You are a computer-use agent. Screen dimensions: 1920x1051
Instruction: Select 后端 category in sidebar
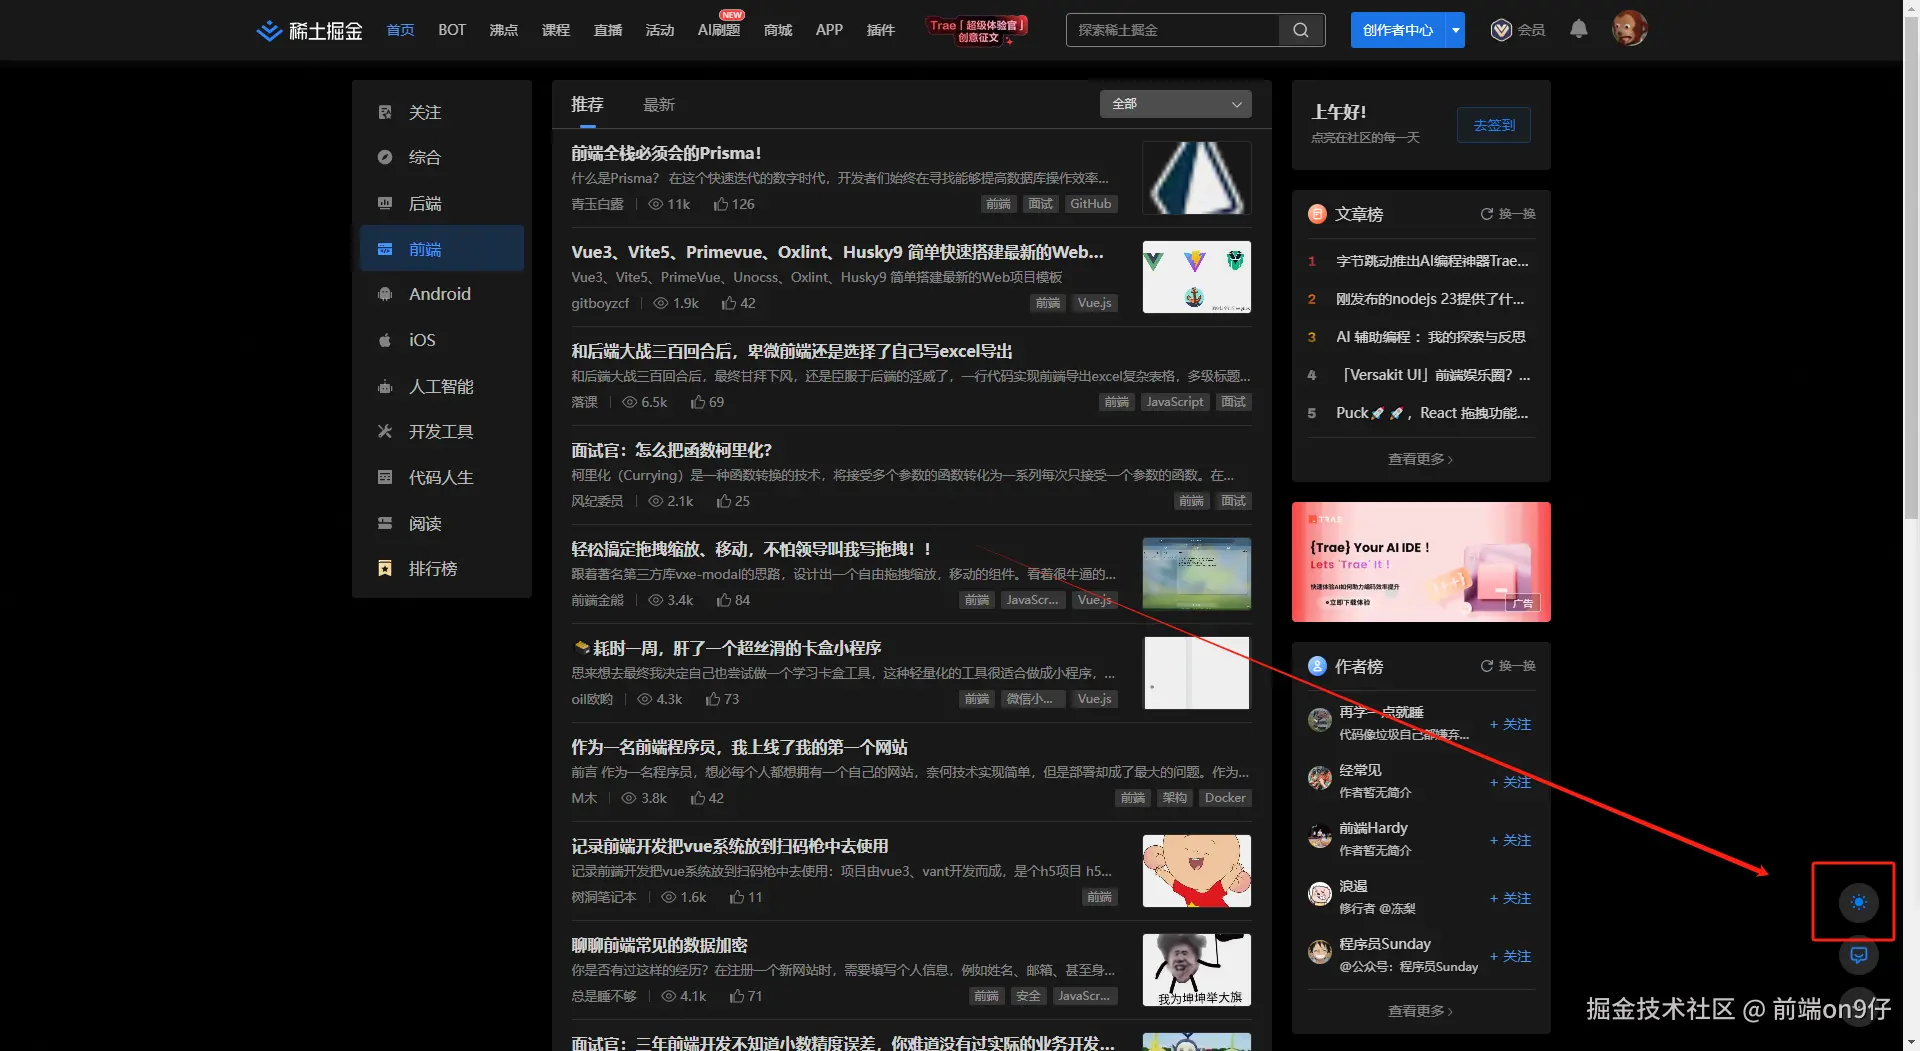pos(441,203)
